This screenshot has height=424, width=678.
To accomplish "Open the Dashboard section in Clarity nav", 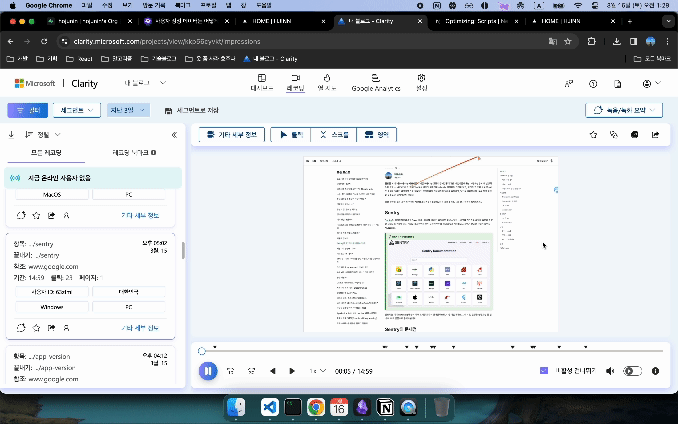I will 262,83.
